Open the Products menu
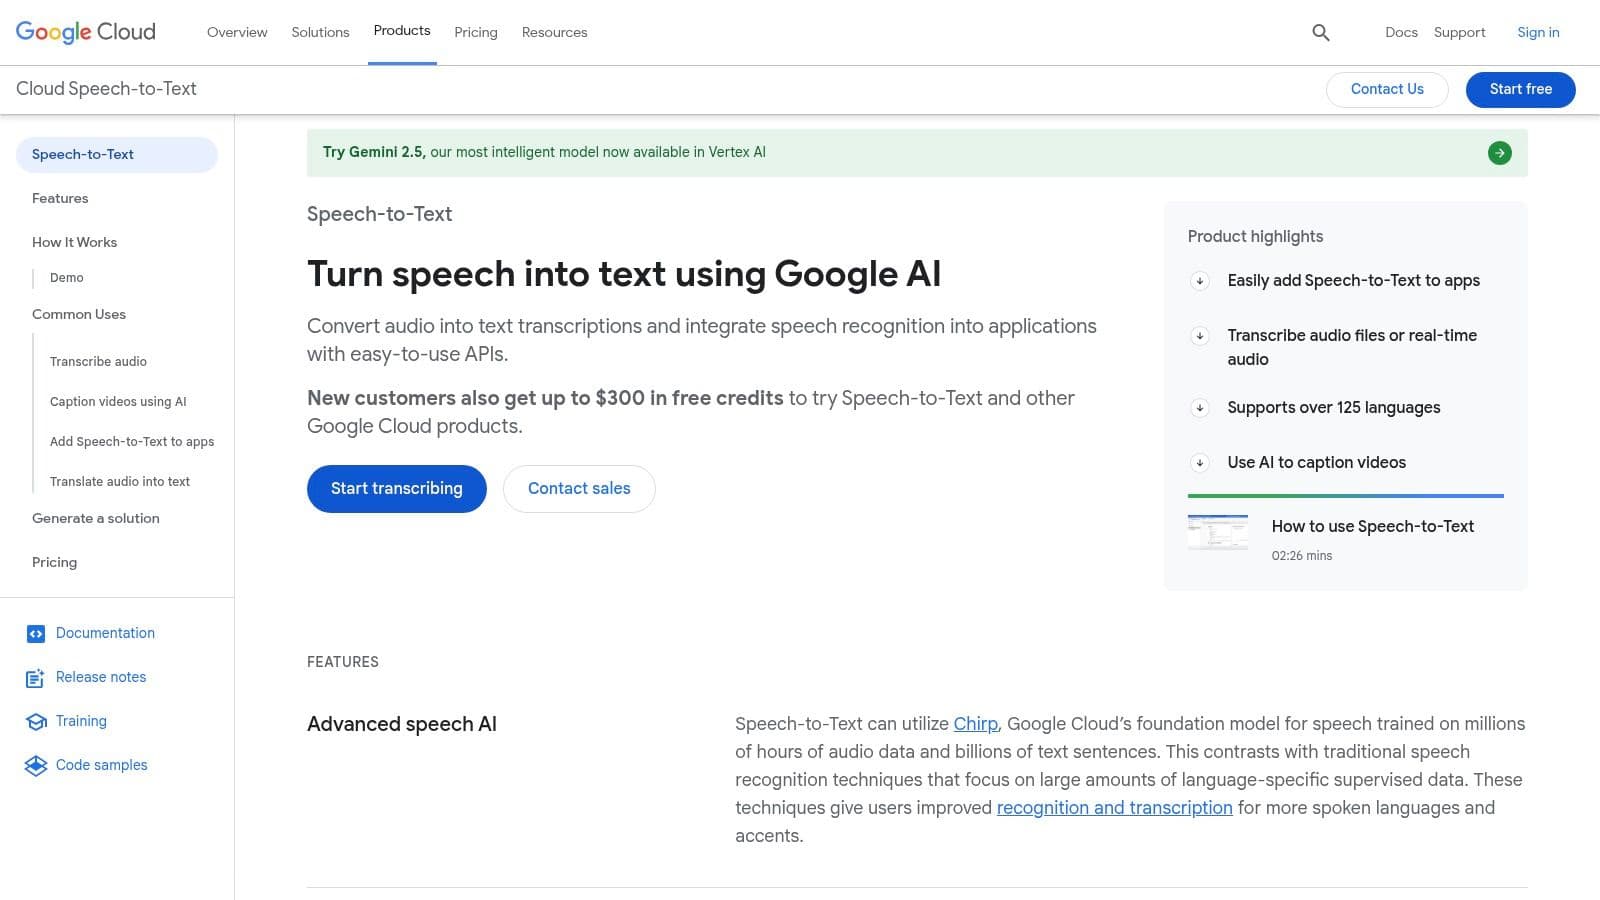 click(x=402, y=31)
